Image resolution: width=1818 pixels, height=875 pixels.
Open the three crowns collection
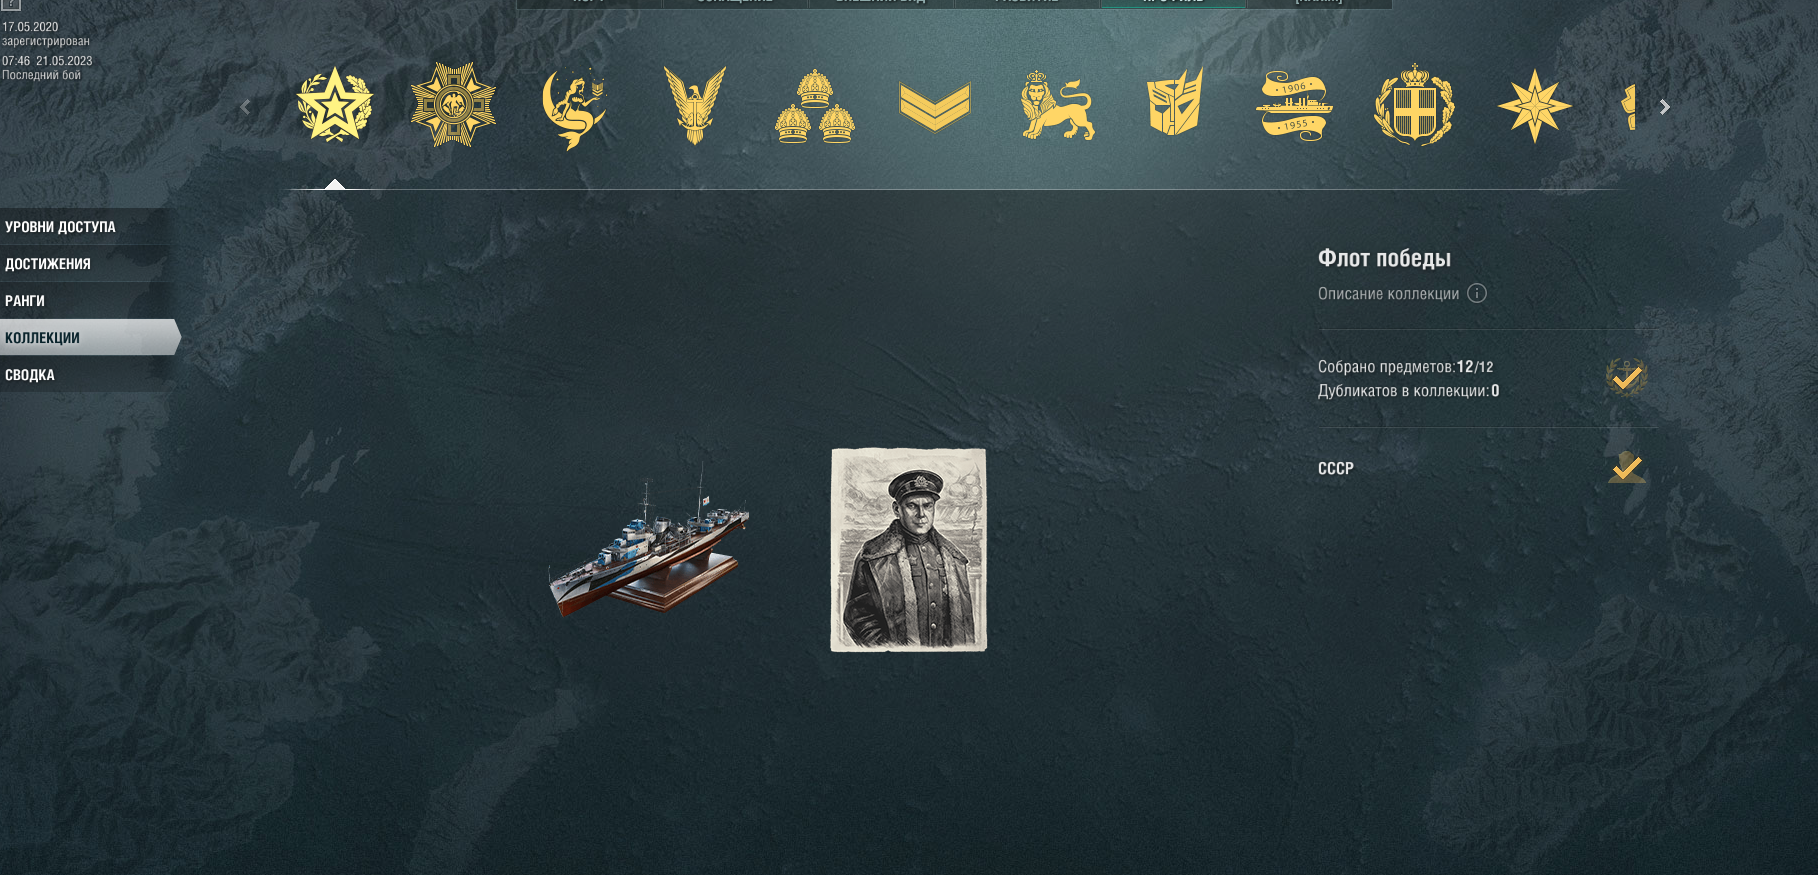point(815,107)
